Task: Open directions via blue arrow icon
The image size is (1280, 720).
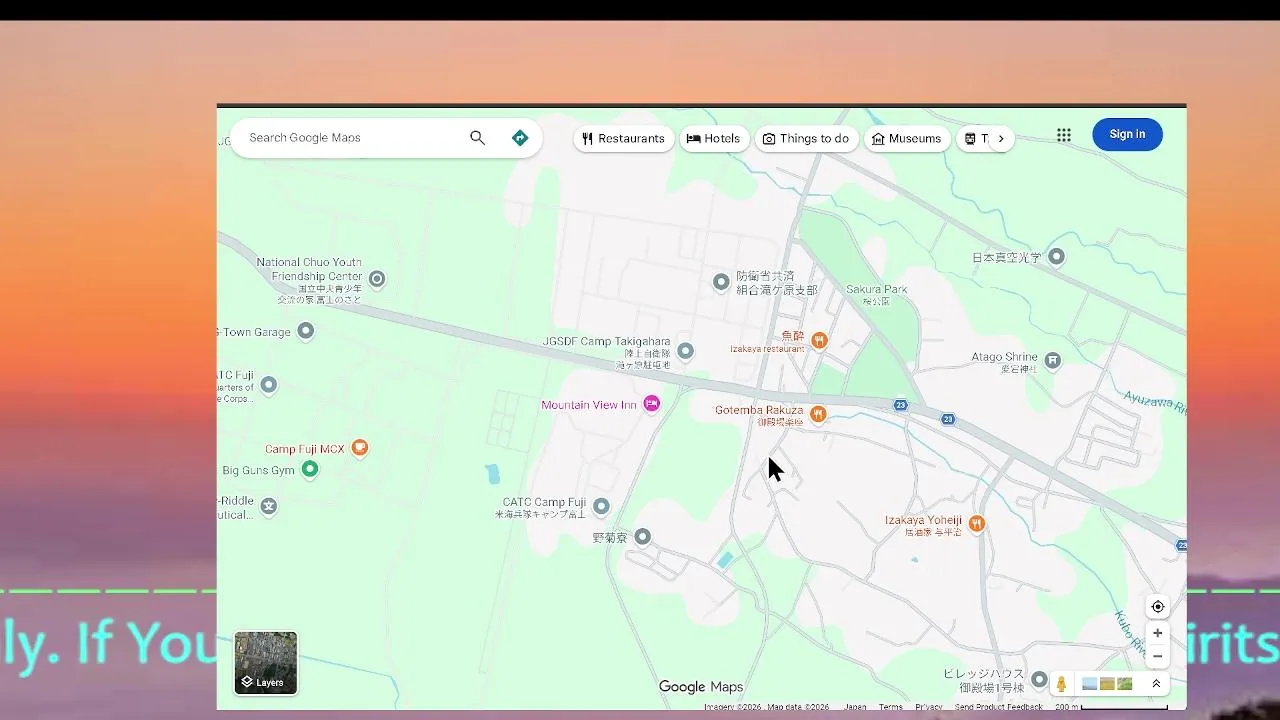Action: (x=520, y=138)
